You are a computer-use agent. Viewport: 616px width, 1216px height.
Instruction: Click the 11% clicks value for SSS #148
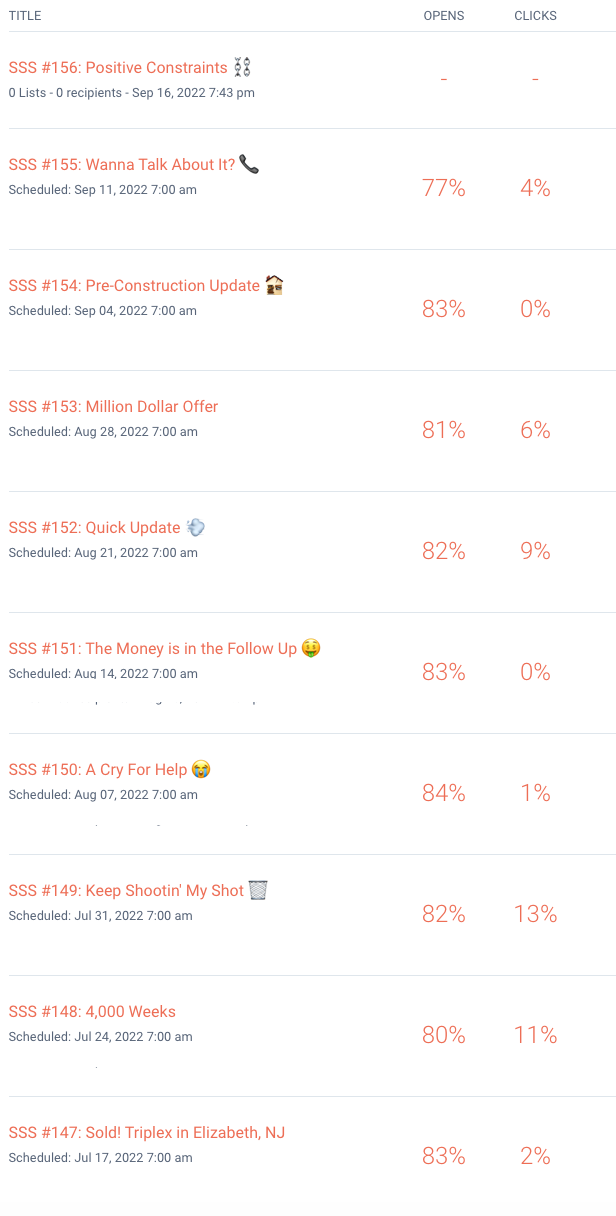coord(535,1035)
